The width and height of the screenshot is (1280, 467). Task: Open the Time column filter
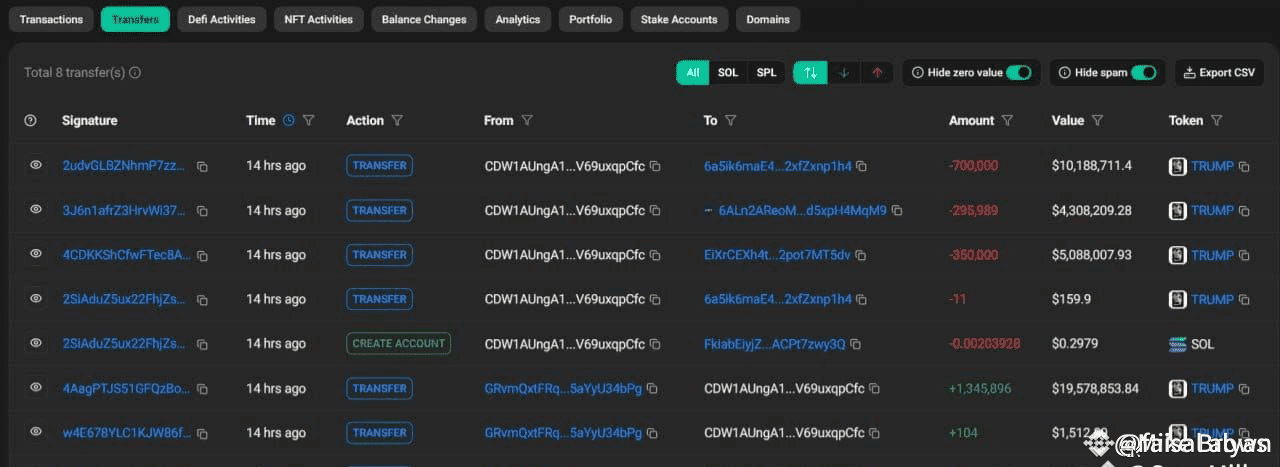pyautogui.click(x=308, y=120)
